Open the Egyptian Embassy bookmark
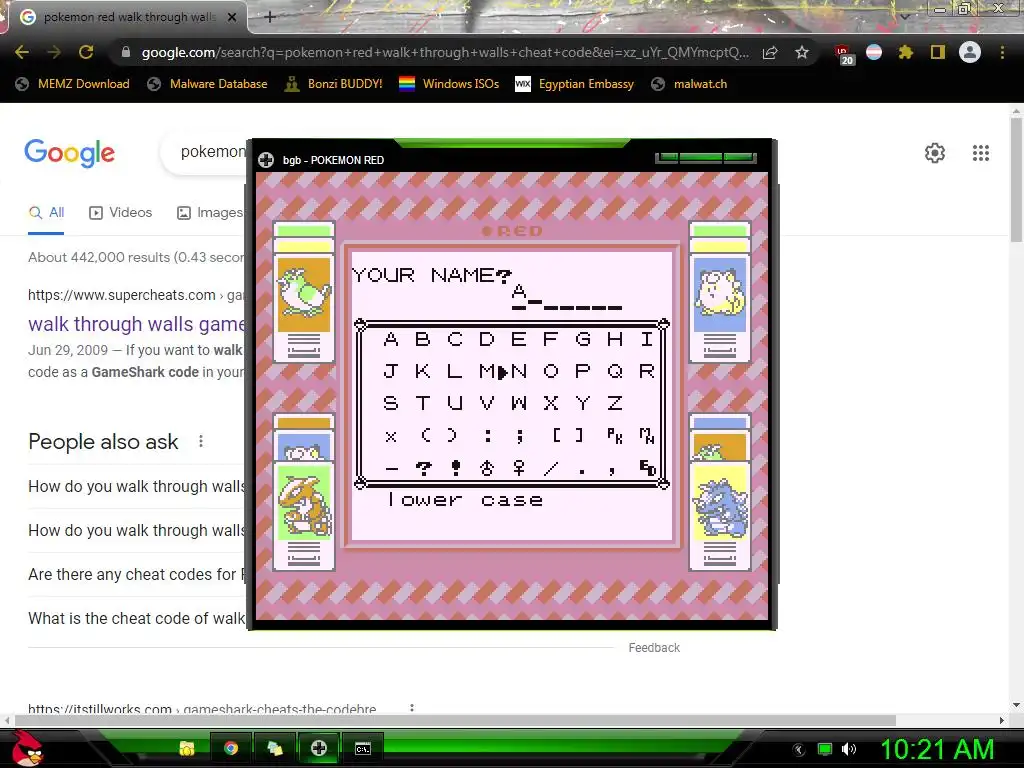Screen dimensions: 1024x768 575,84
